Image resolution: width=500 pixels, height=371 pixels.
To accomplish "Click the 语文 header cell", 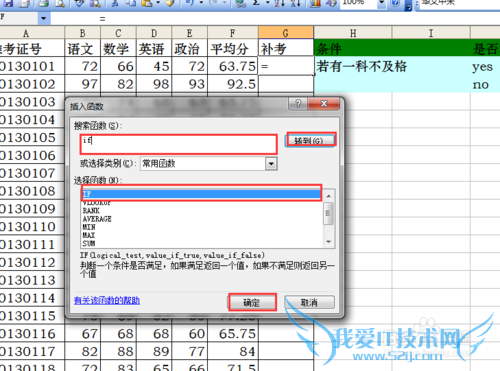I will pos(82,49).
